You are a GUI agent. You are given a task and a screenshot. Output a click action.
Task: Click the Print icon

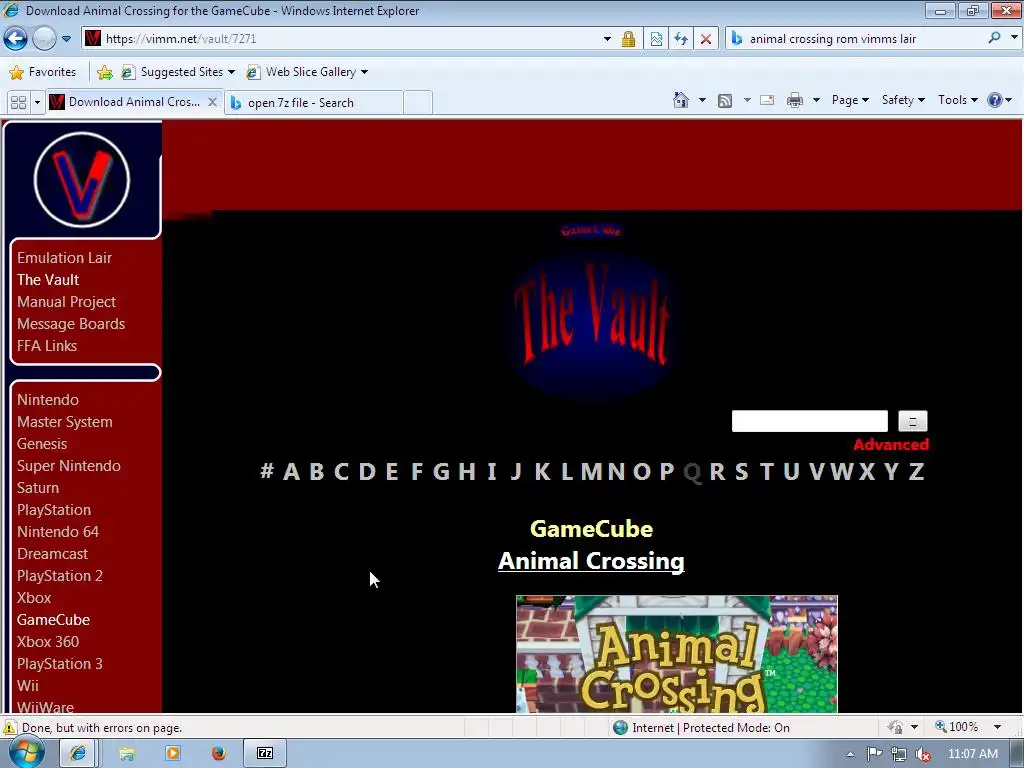coord(795,100)
